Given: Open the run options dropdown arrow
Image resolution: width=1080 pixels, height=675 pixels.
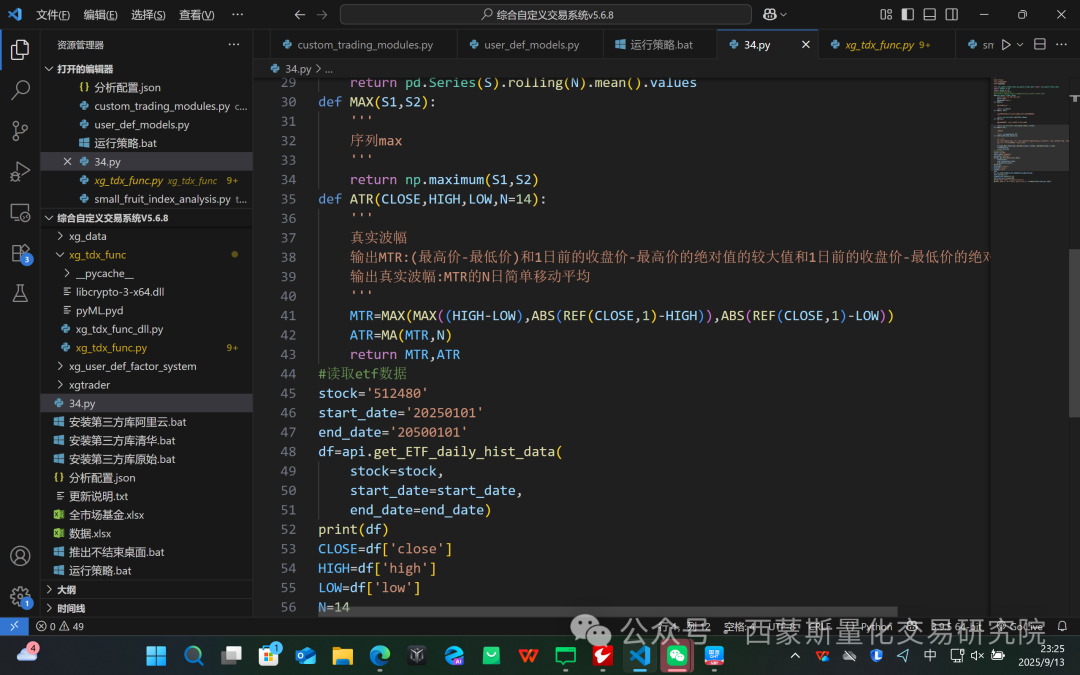Looking at the screenshot, I should [1020, 45].
